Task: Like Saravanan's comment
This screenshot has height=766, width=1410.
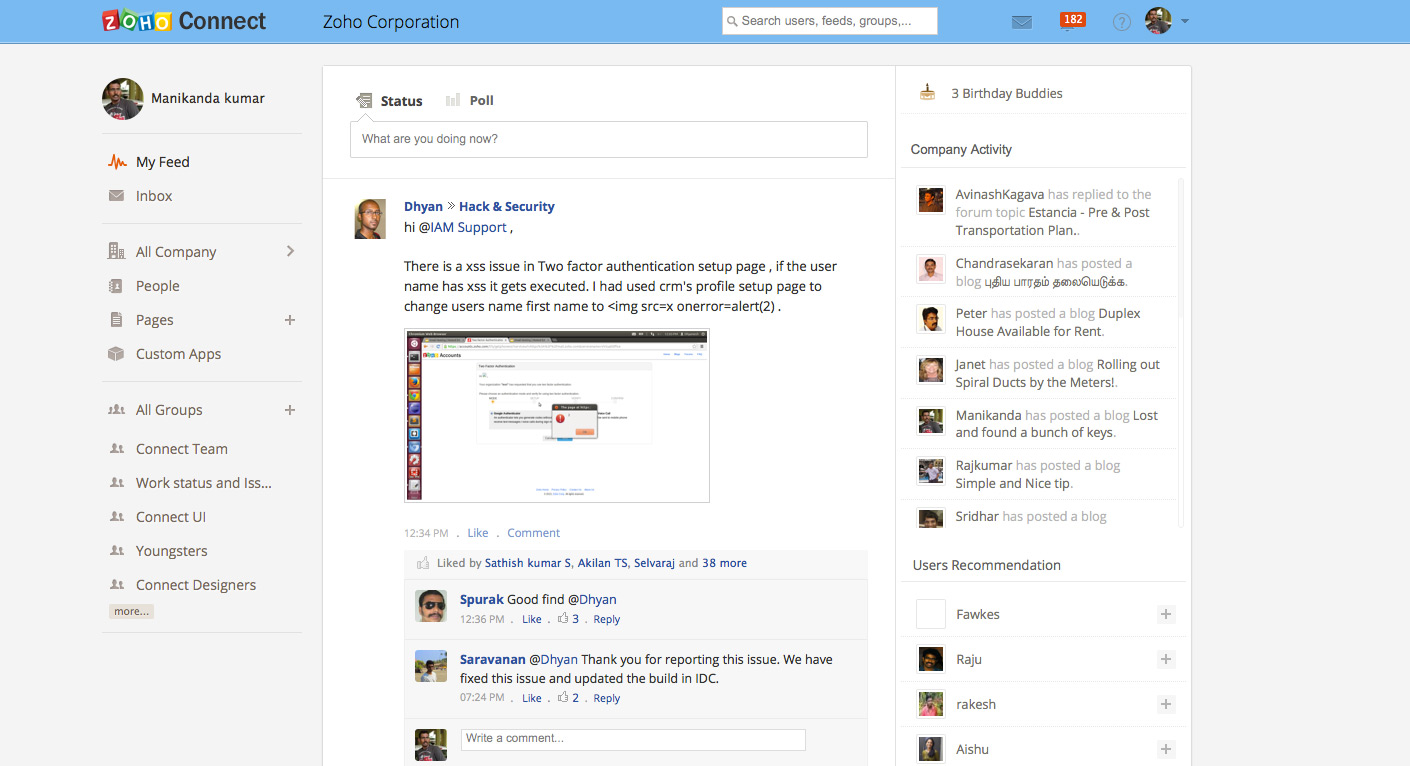Action: pos(532,698)
